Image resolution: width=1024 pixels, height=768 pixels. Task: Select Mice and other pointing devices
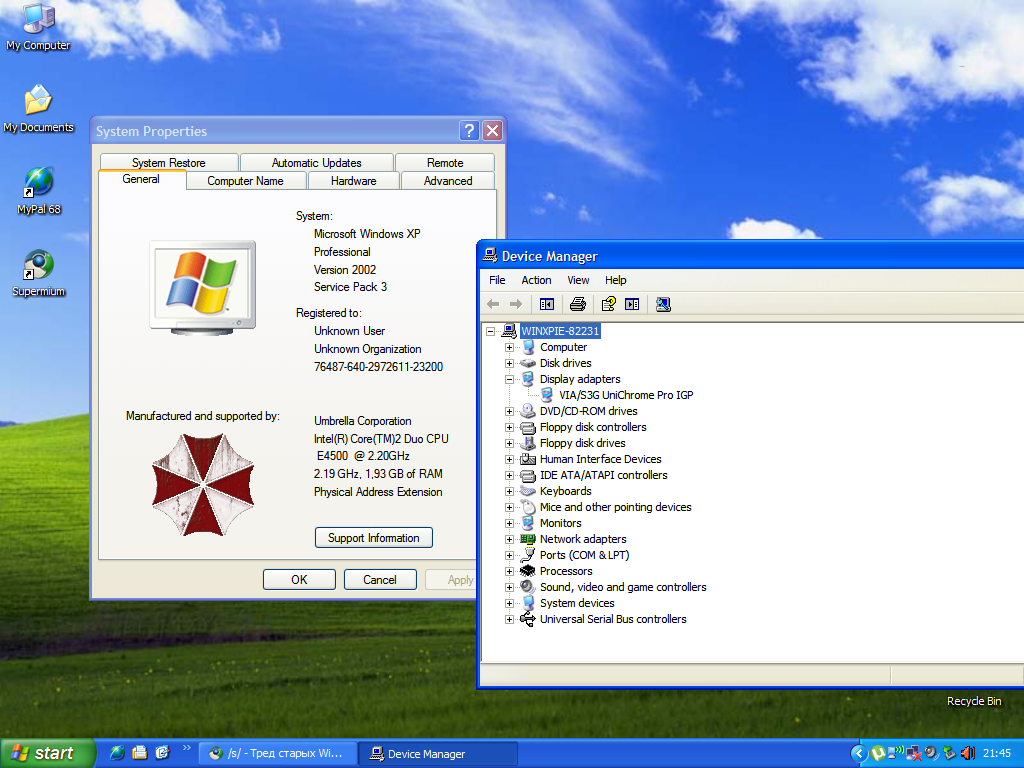(615, 507)
